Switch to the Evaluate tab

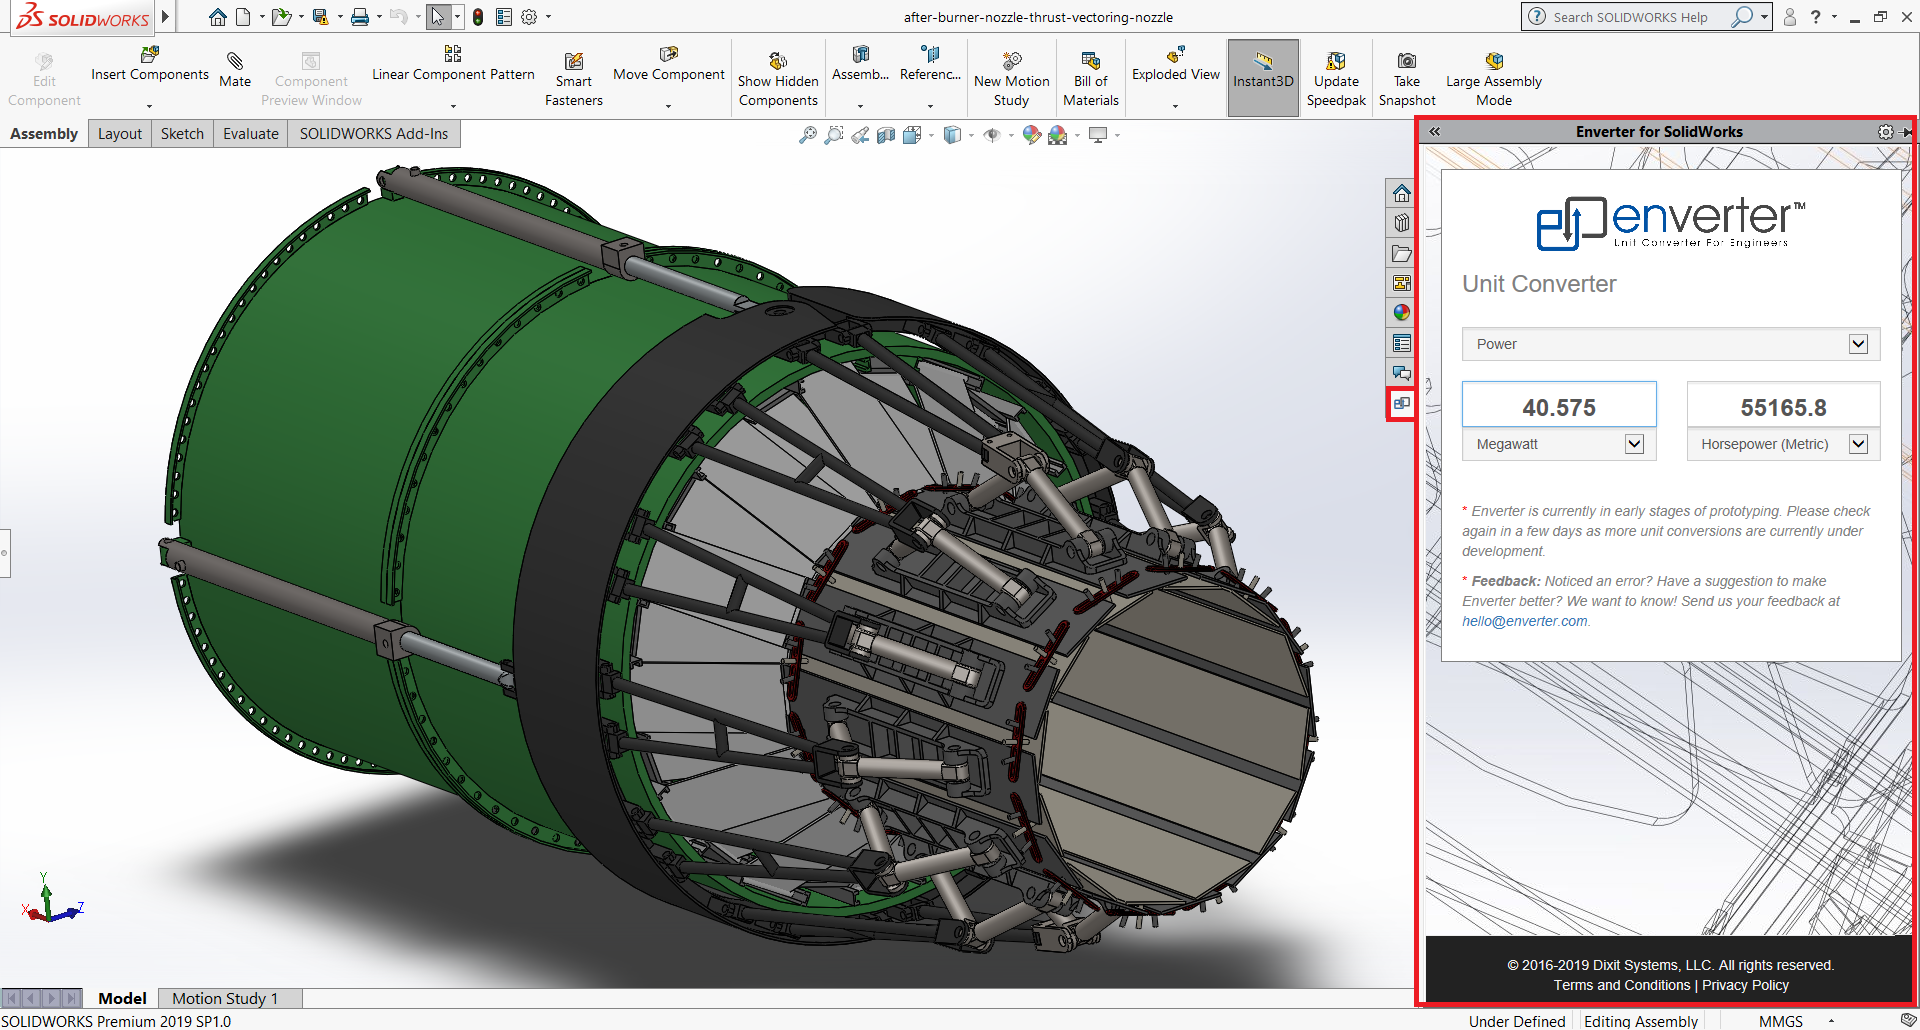click(x=251, y=134)
